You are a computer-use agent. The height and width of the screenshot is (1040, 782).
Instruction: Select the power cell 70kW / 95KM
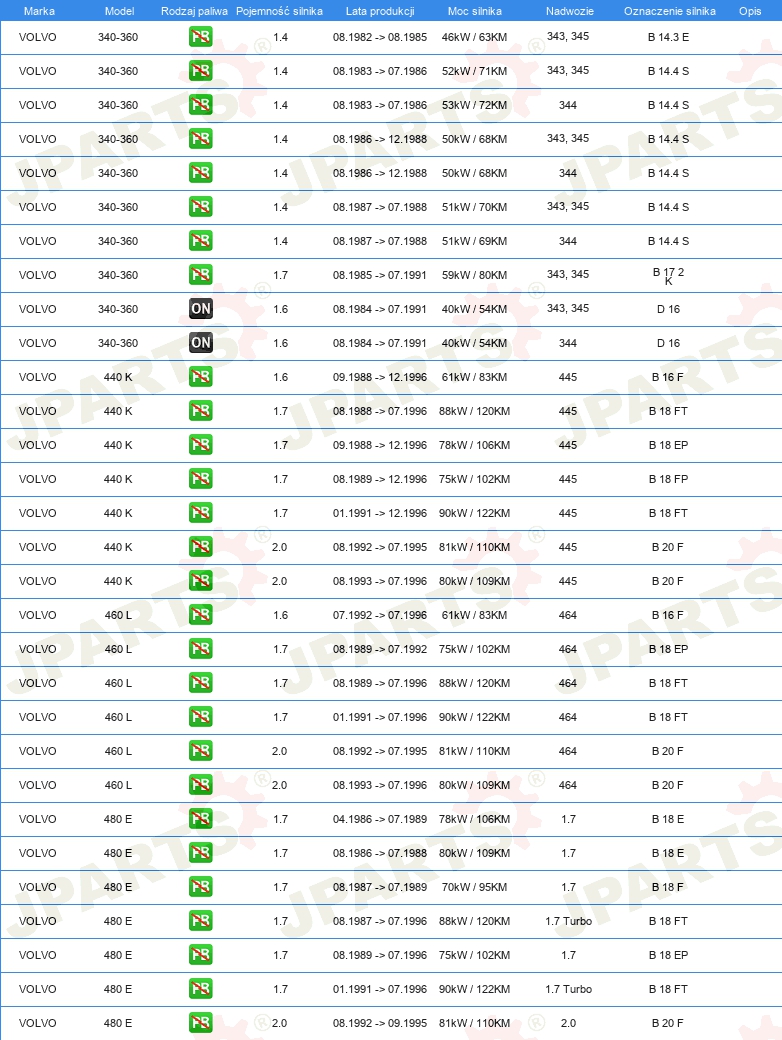(x=475, y=887)
